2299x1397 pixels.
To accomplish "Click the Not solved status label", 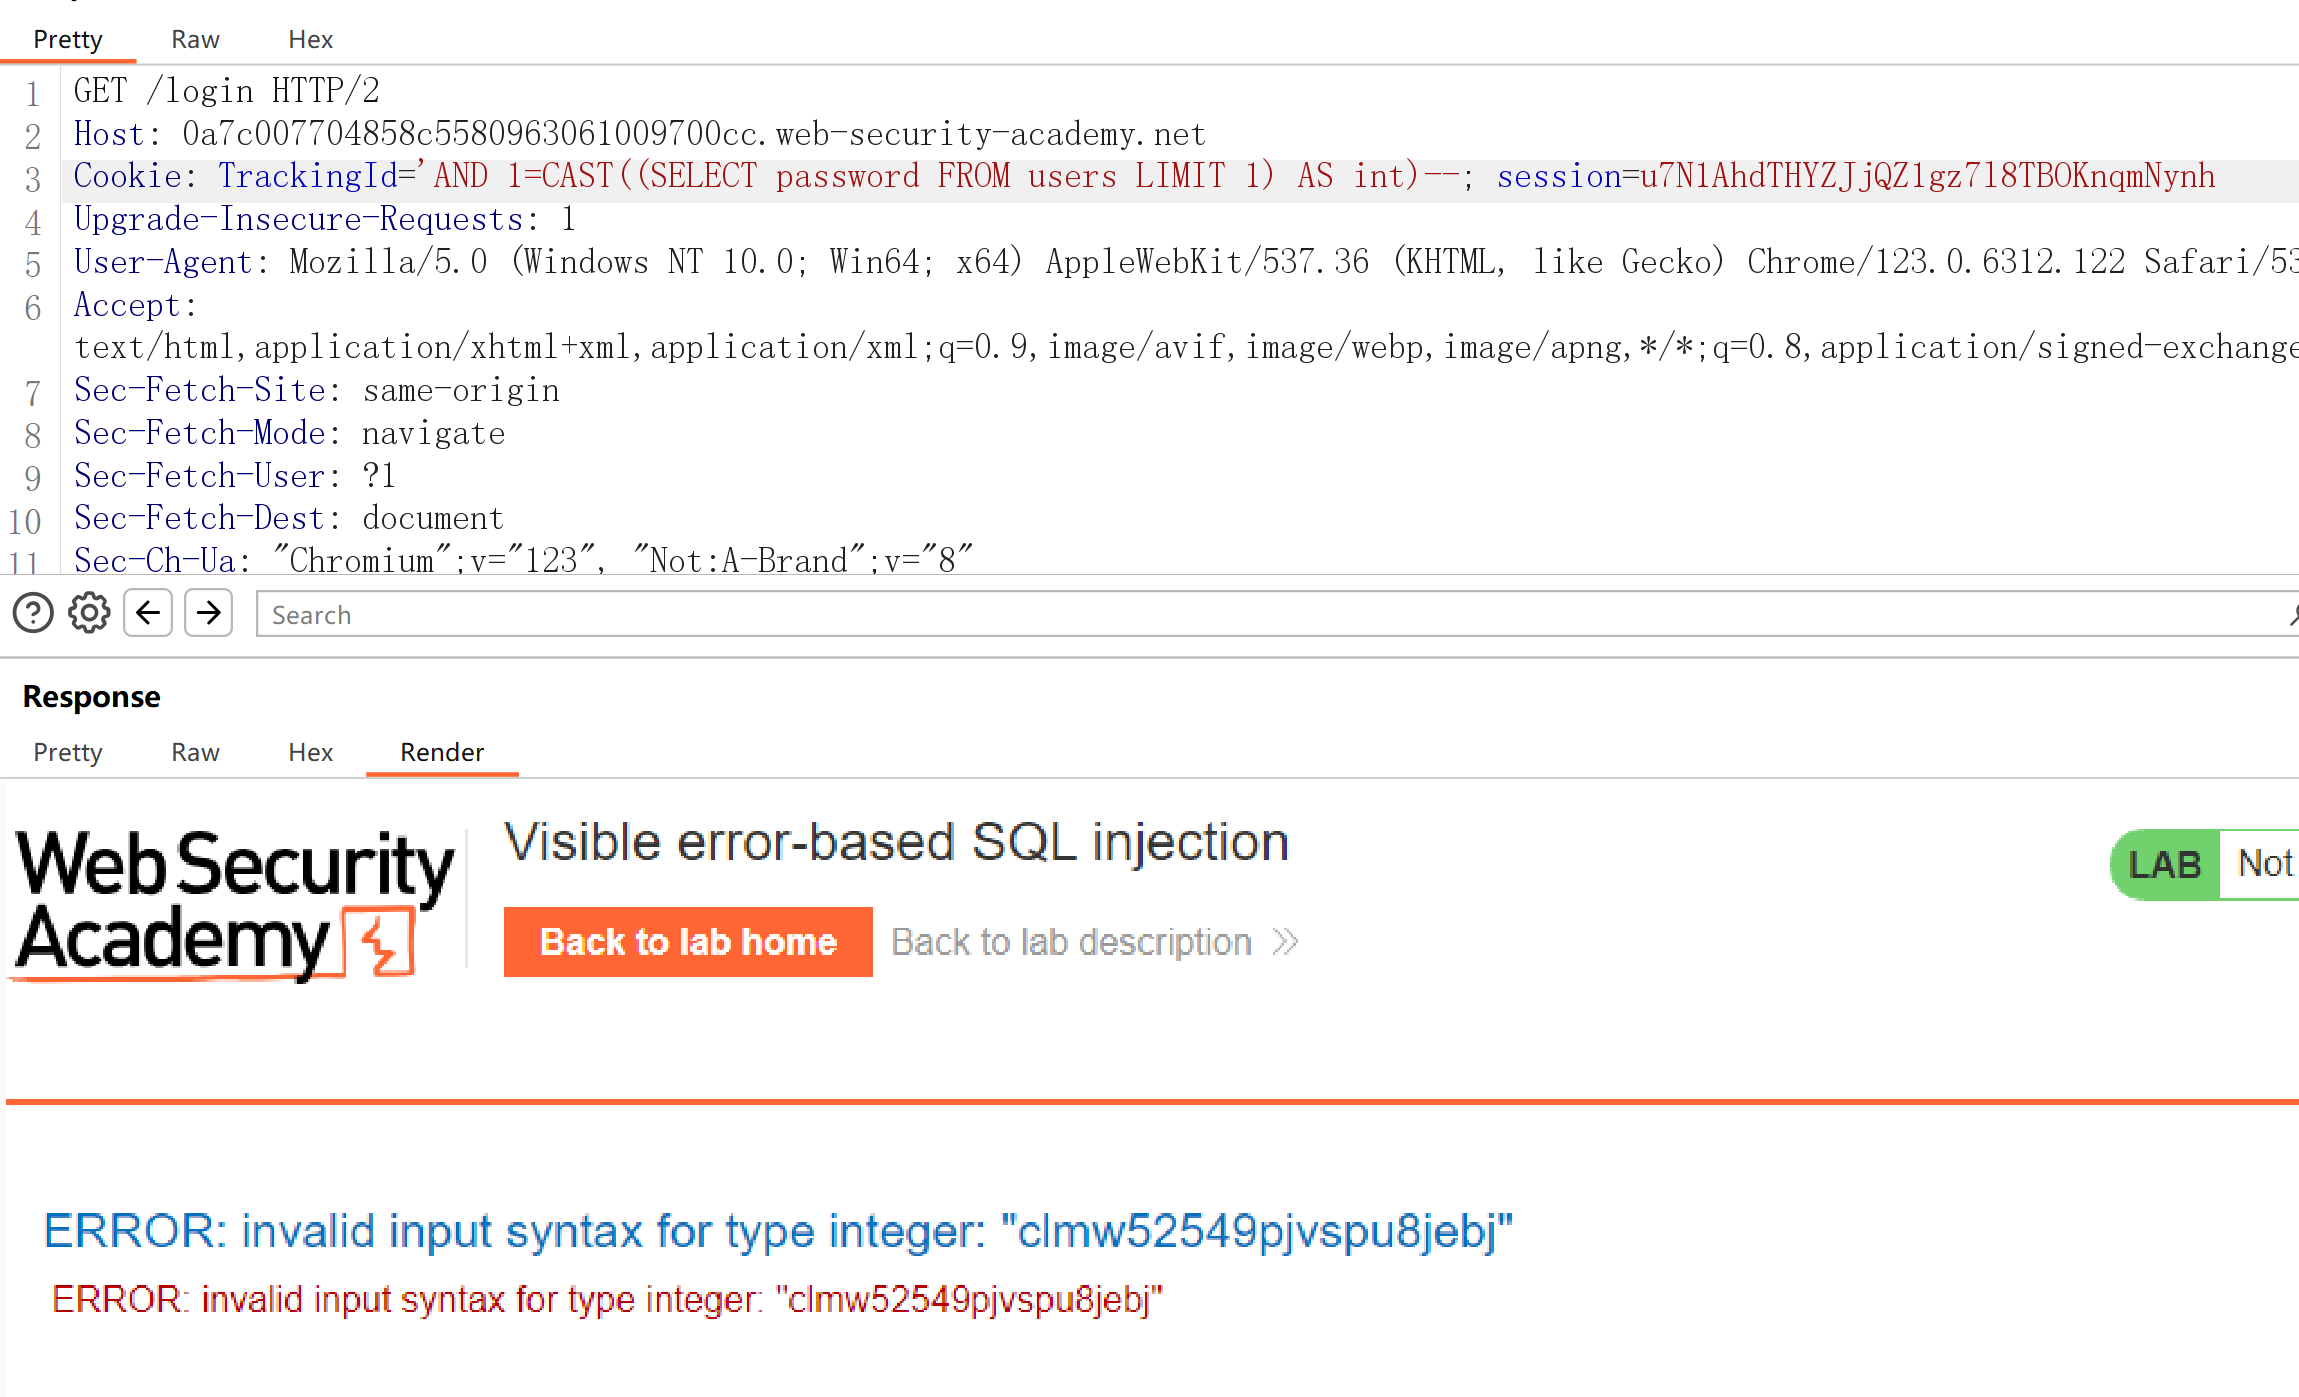I will pos(2266,864).
